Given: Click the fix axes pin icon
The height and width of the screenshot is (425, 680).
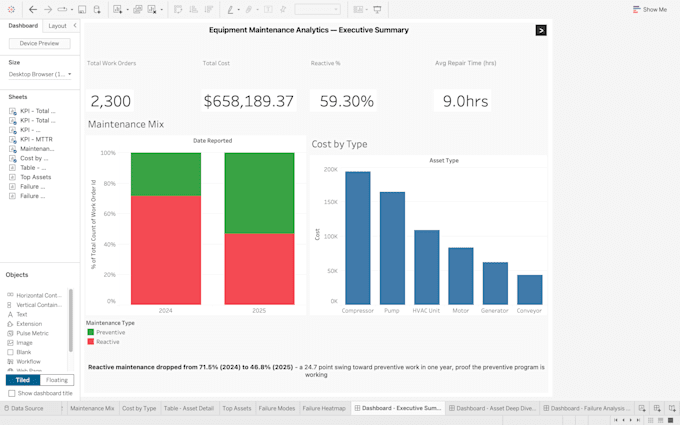Looking at the screenshot, I should coord(283,9).
